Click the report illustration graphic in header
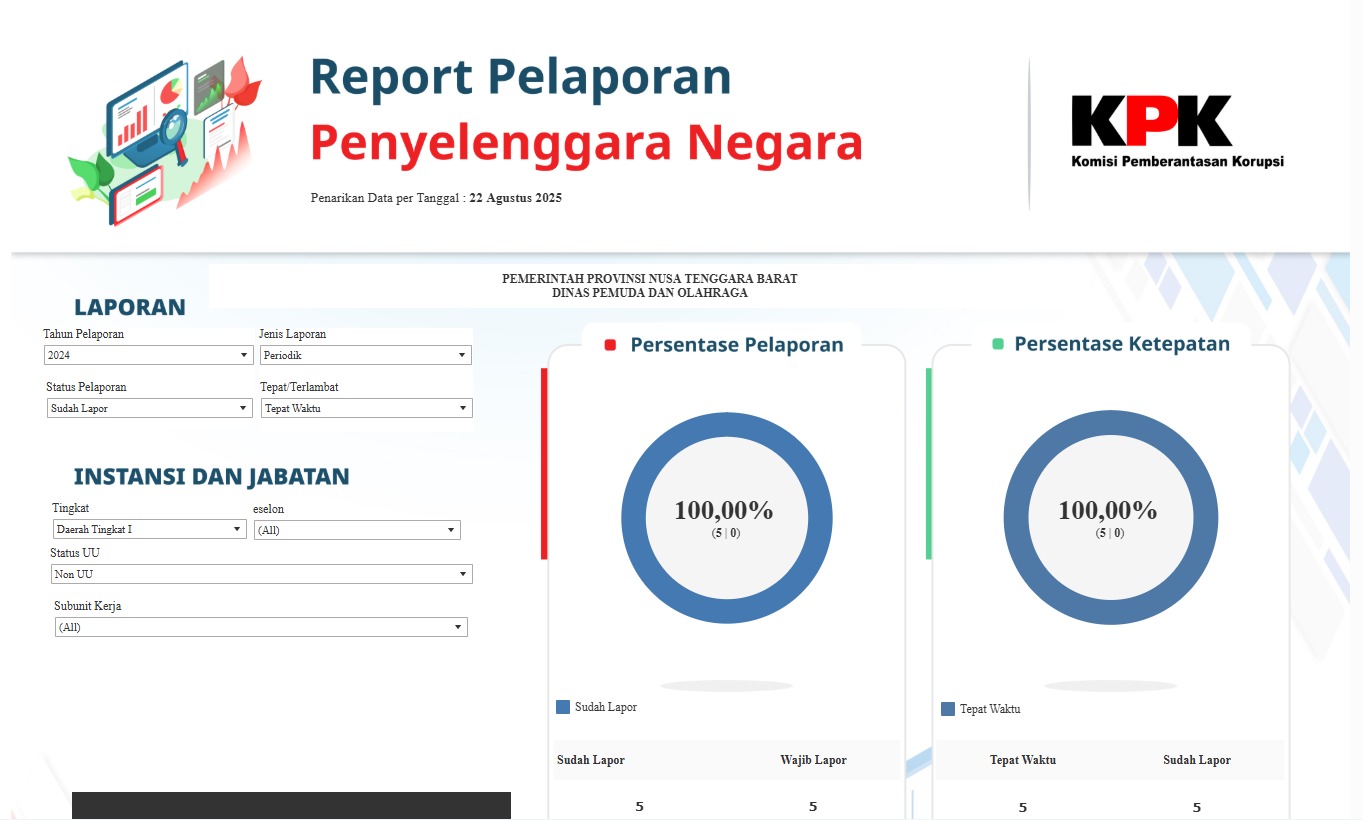 (165, 140)
